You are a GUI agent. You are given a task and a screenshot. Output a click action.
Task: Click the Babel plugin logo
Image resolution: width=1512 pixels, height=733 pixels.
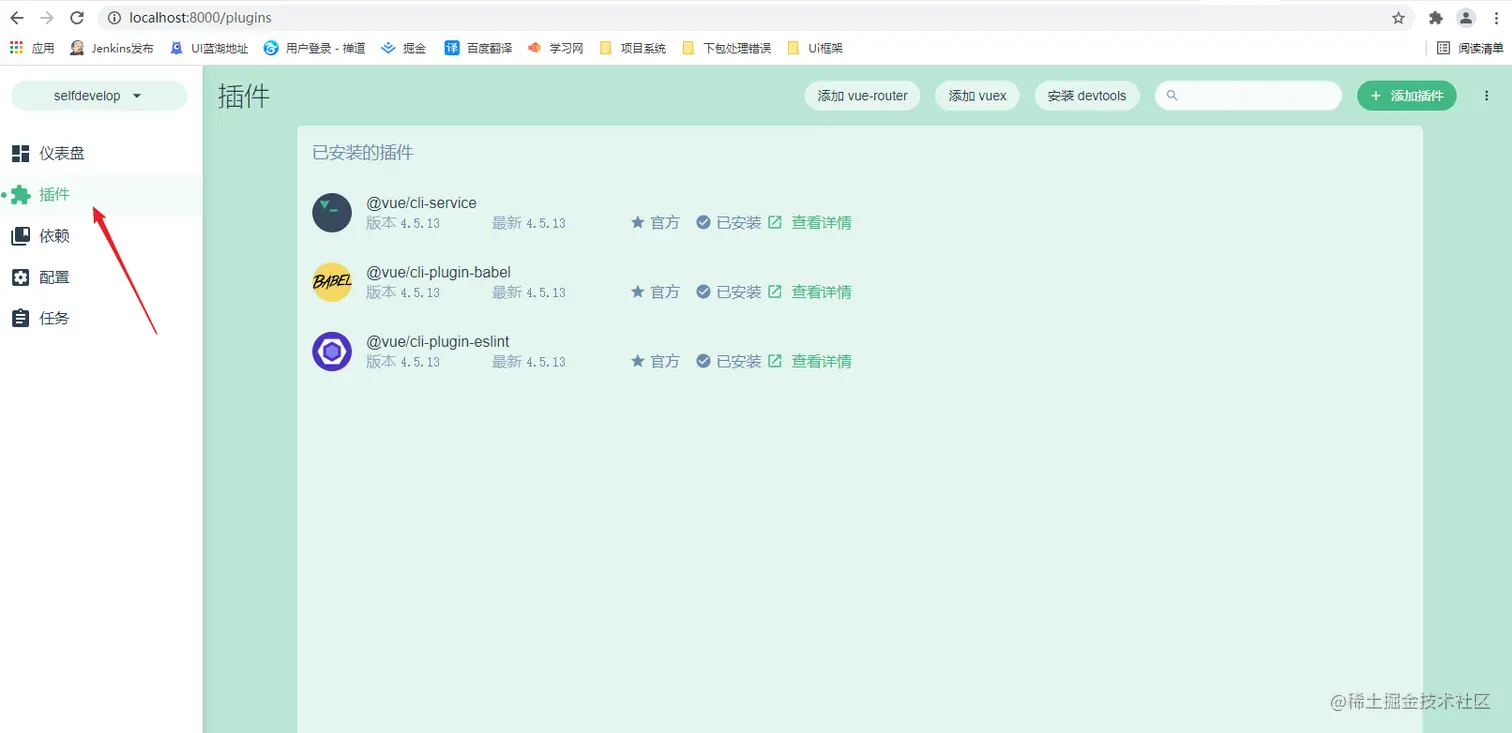332,282
